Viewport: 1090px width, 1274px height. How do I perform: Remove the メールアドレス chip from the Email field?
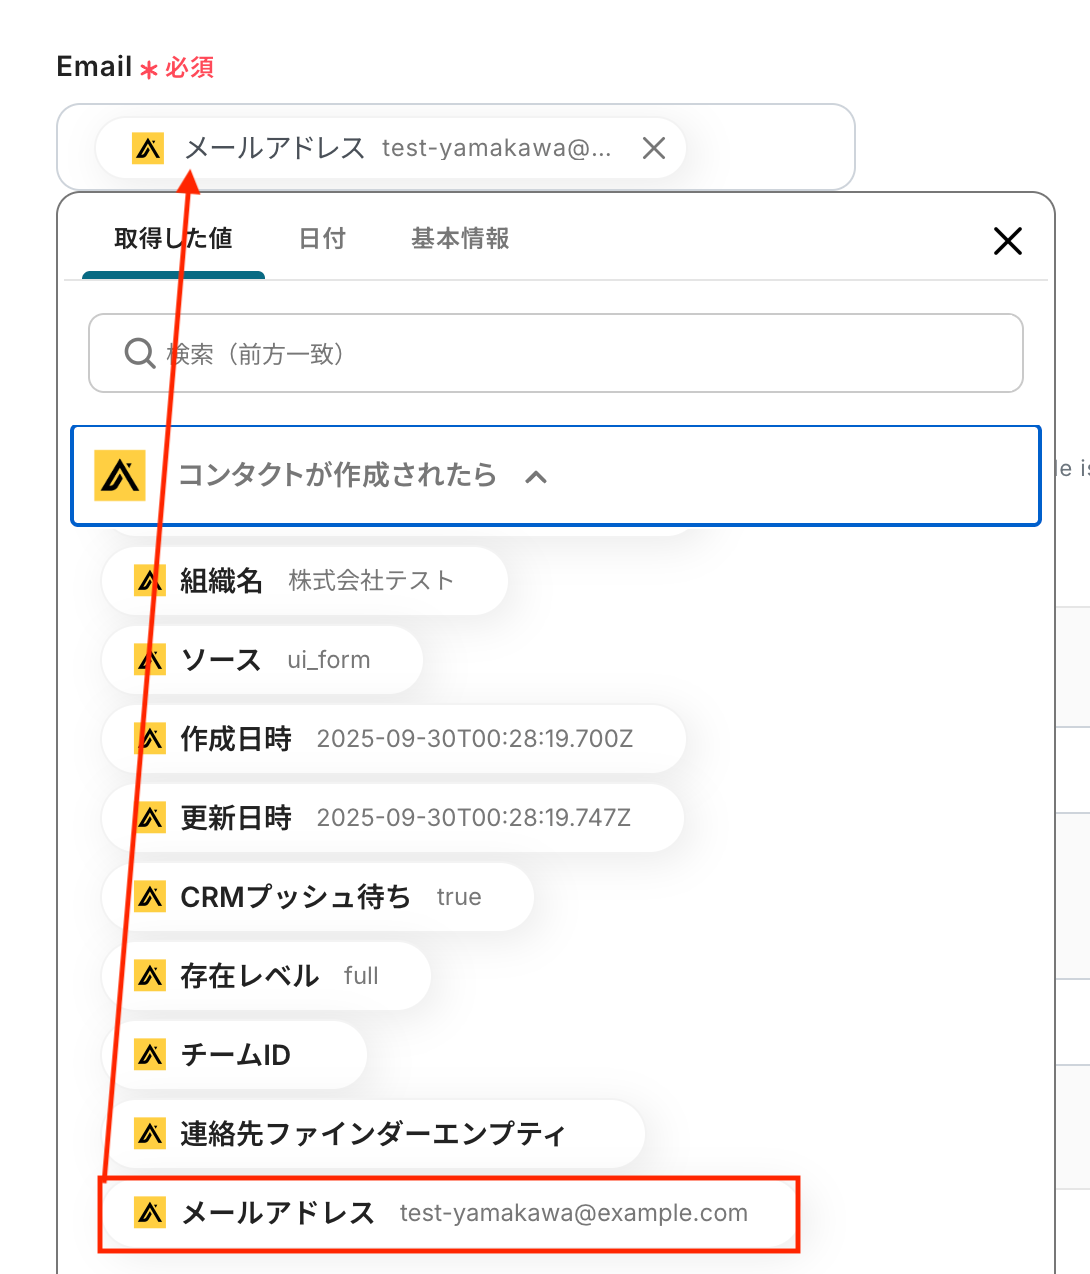654,148
